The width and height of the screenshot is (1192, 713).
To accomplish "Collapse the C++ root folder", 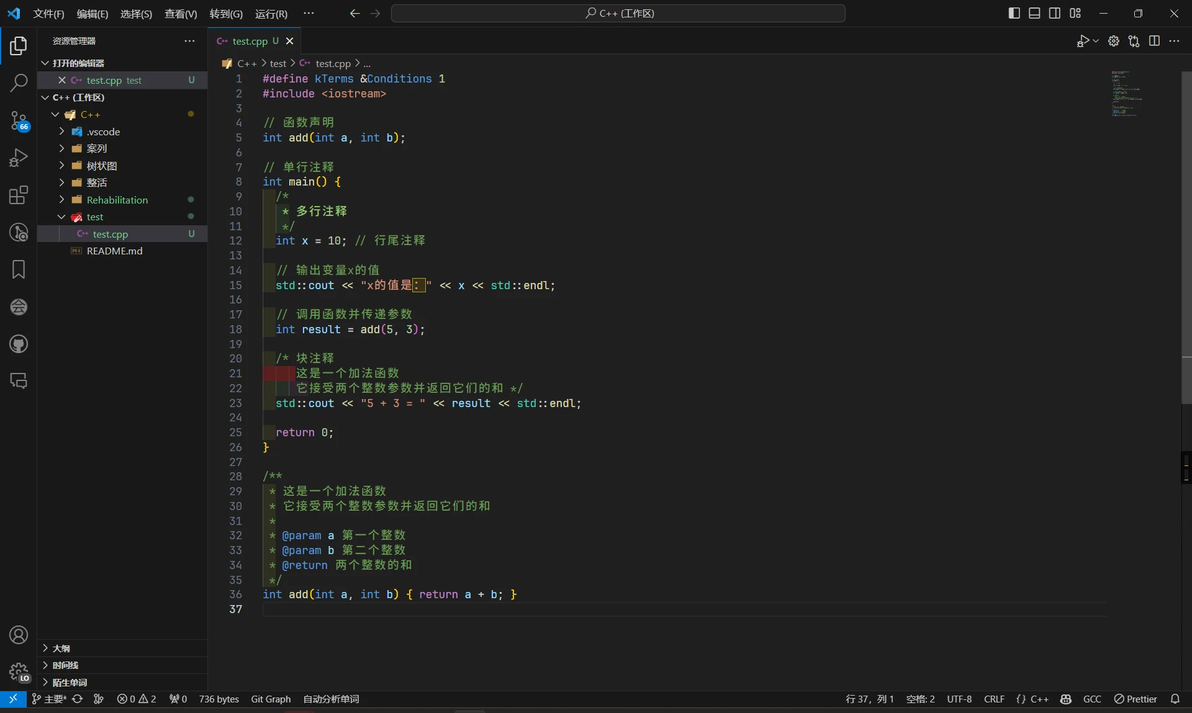I will [x=122, y=114].
